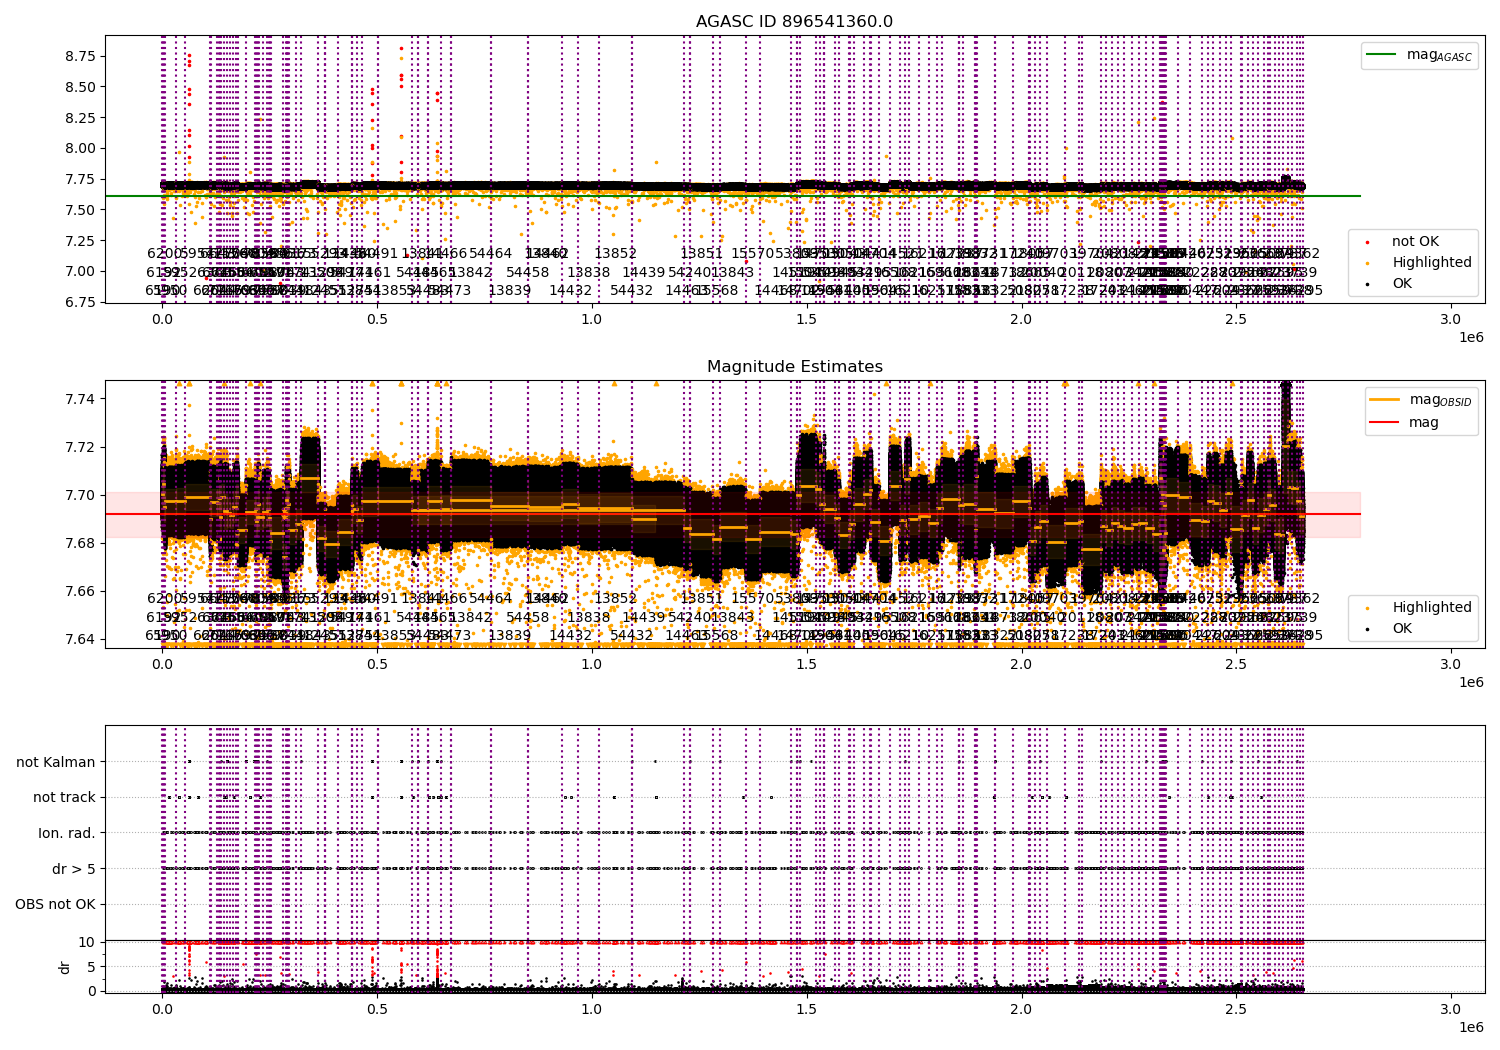Select "OK" legend label below Highlighted, top plot
The image size is (1500, 1050).
point(1402,283)
